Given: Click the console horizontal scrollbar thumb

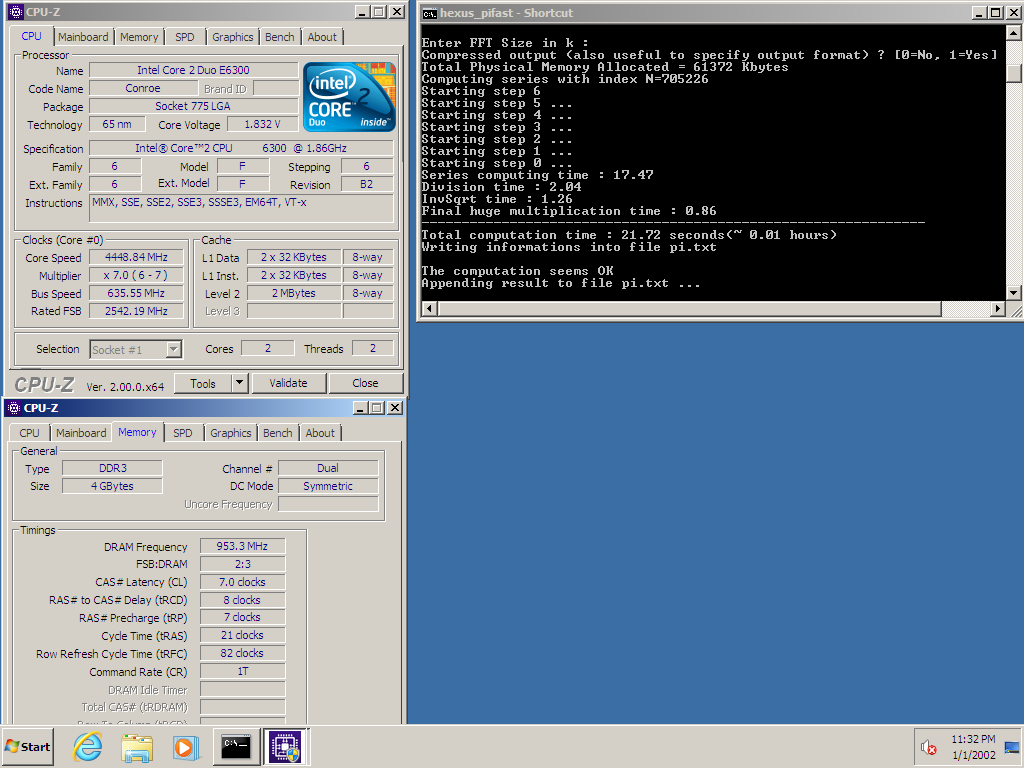Looking at the screenshot, I should [689, 308].
